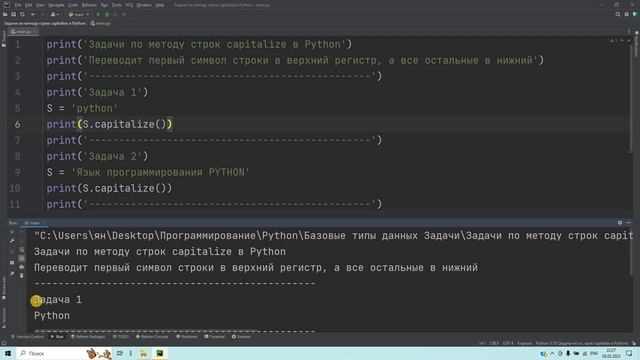640x360 pixels.
Task: Open the 'main' run configuration dropdown
Action: [x=78, y=14]
